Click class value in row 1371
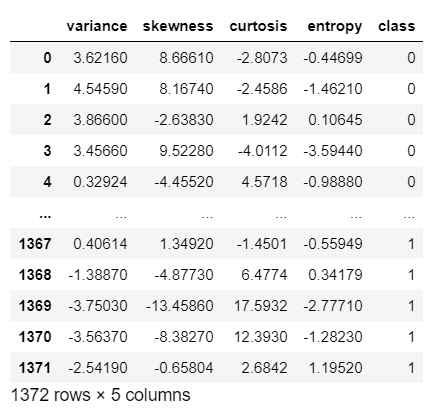 (x=411, y=368)
